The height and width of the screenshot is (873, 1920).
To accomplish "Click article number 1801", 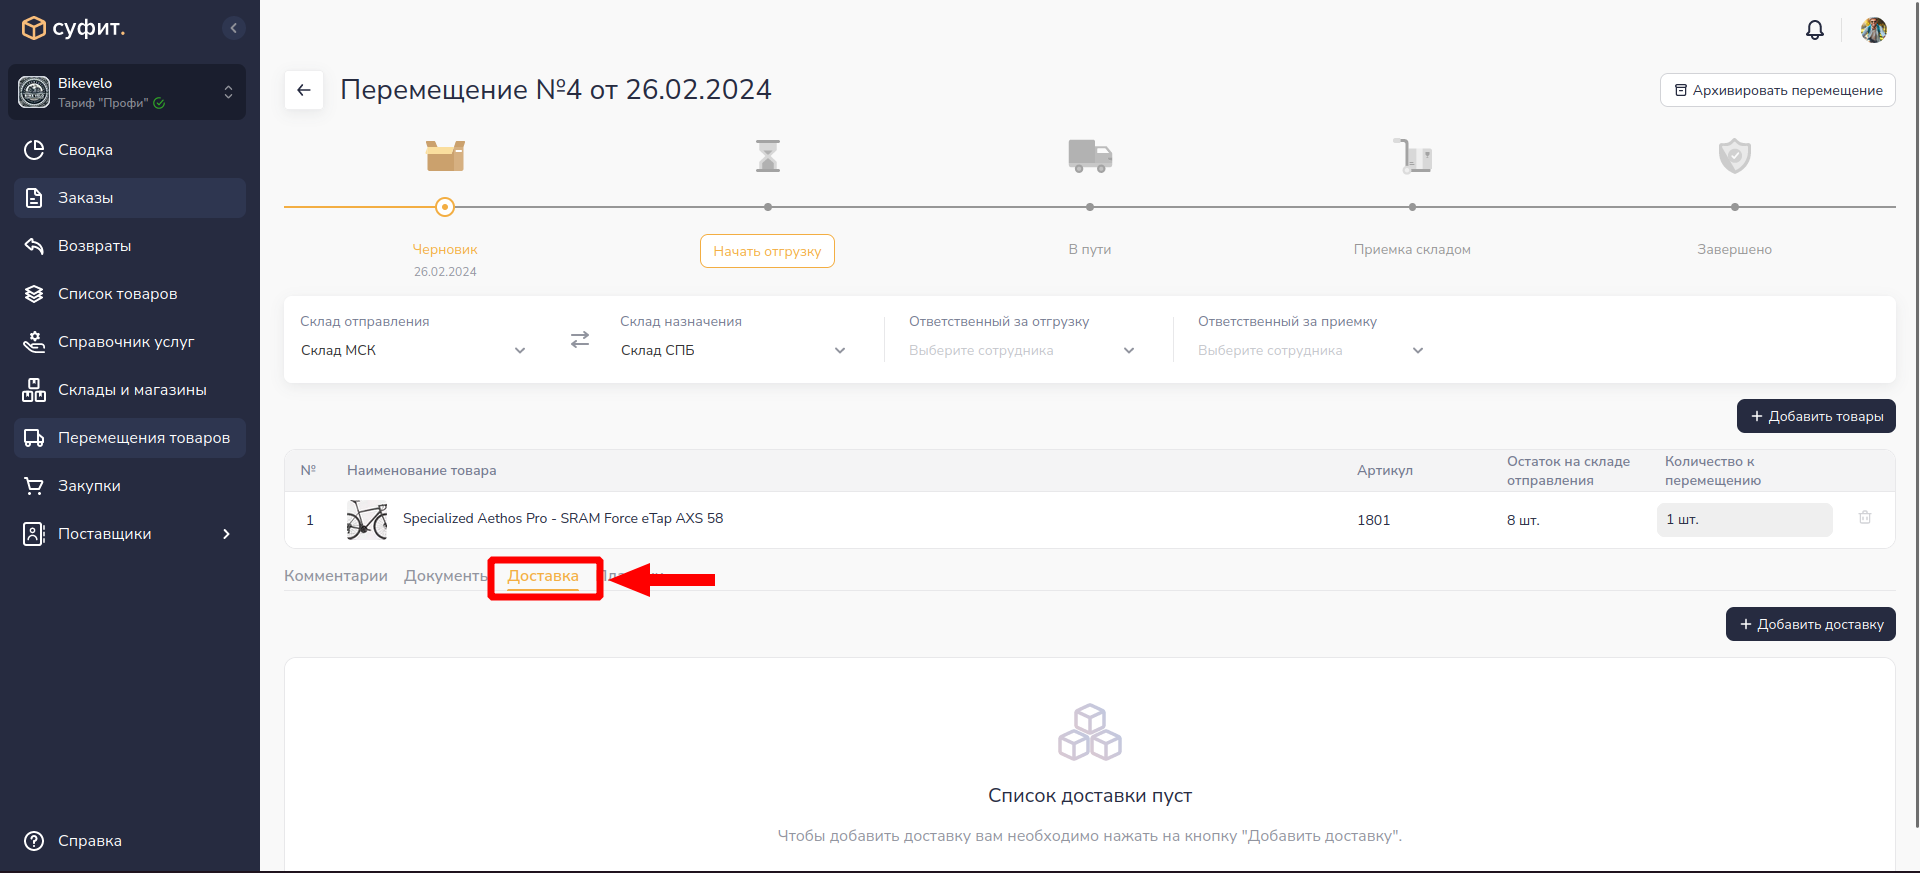I will [1374, 520].
